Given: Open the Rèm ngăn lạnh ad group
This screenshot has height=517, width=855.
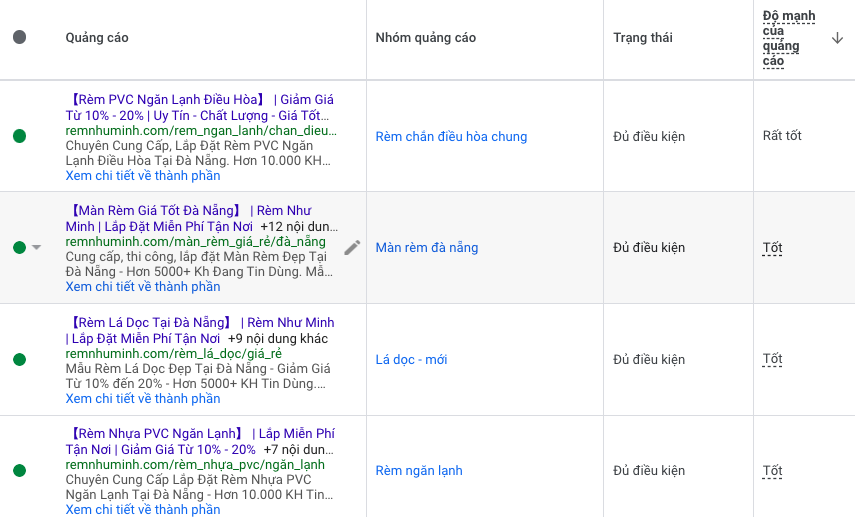Looking at the screenshot, I should [419, 471].
